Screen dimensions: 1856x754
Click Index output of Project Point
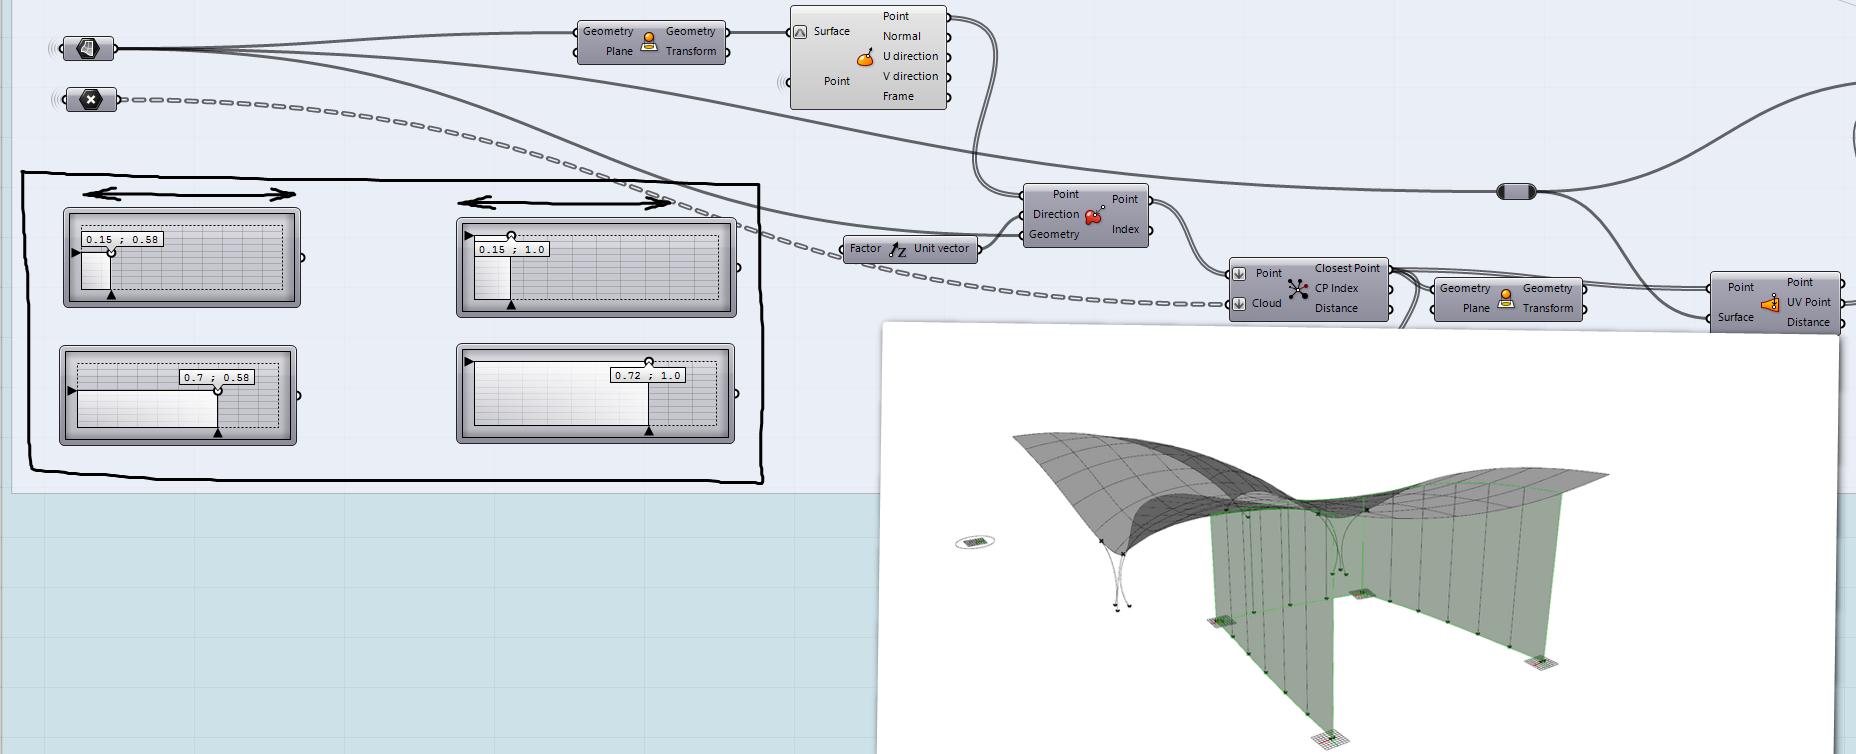pos(1125,230)
